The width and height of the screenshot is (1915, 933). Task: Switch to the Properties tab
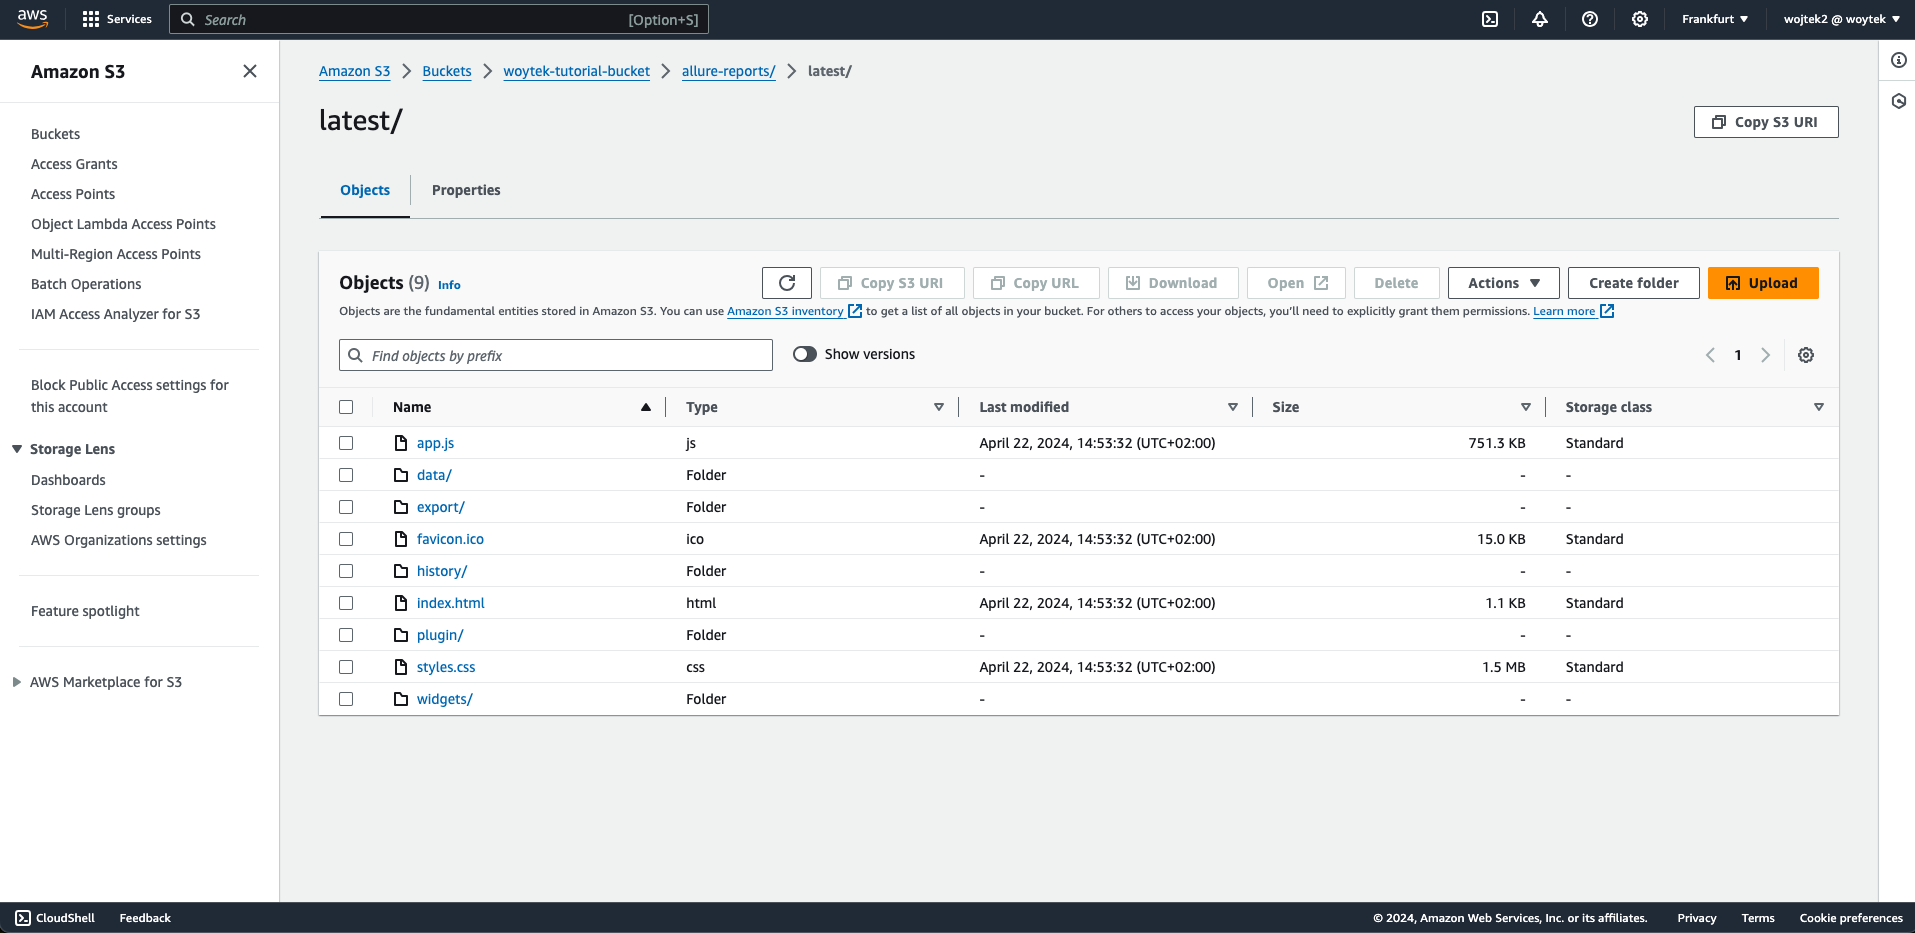pyautogui.click(x=466, y=190)
